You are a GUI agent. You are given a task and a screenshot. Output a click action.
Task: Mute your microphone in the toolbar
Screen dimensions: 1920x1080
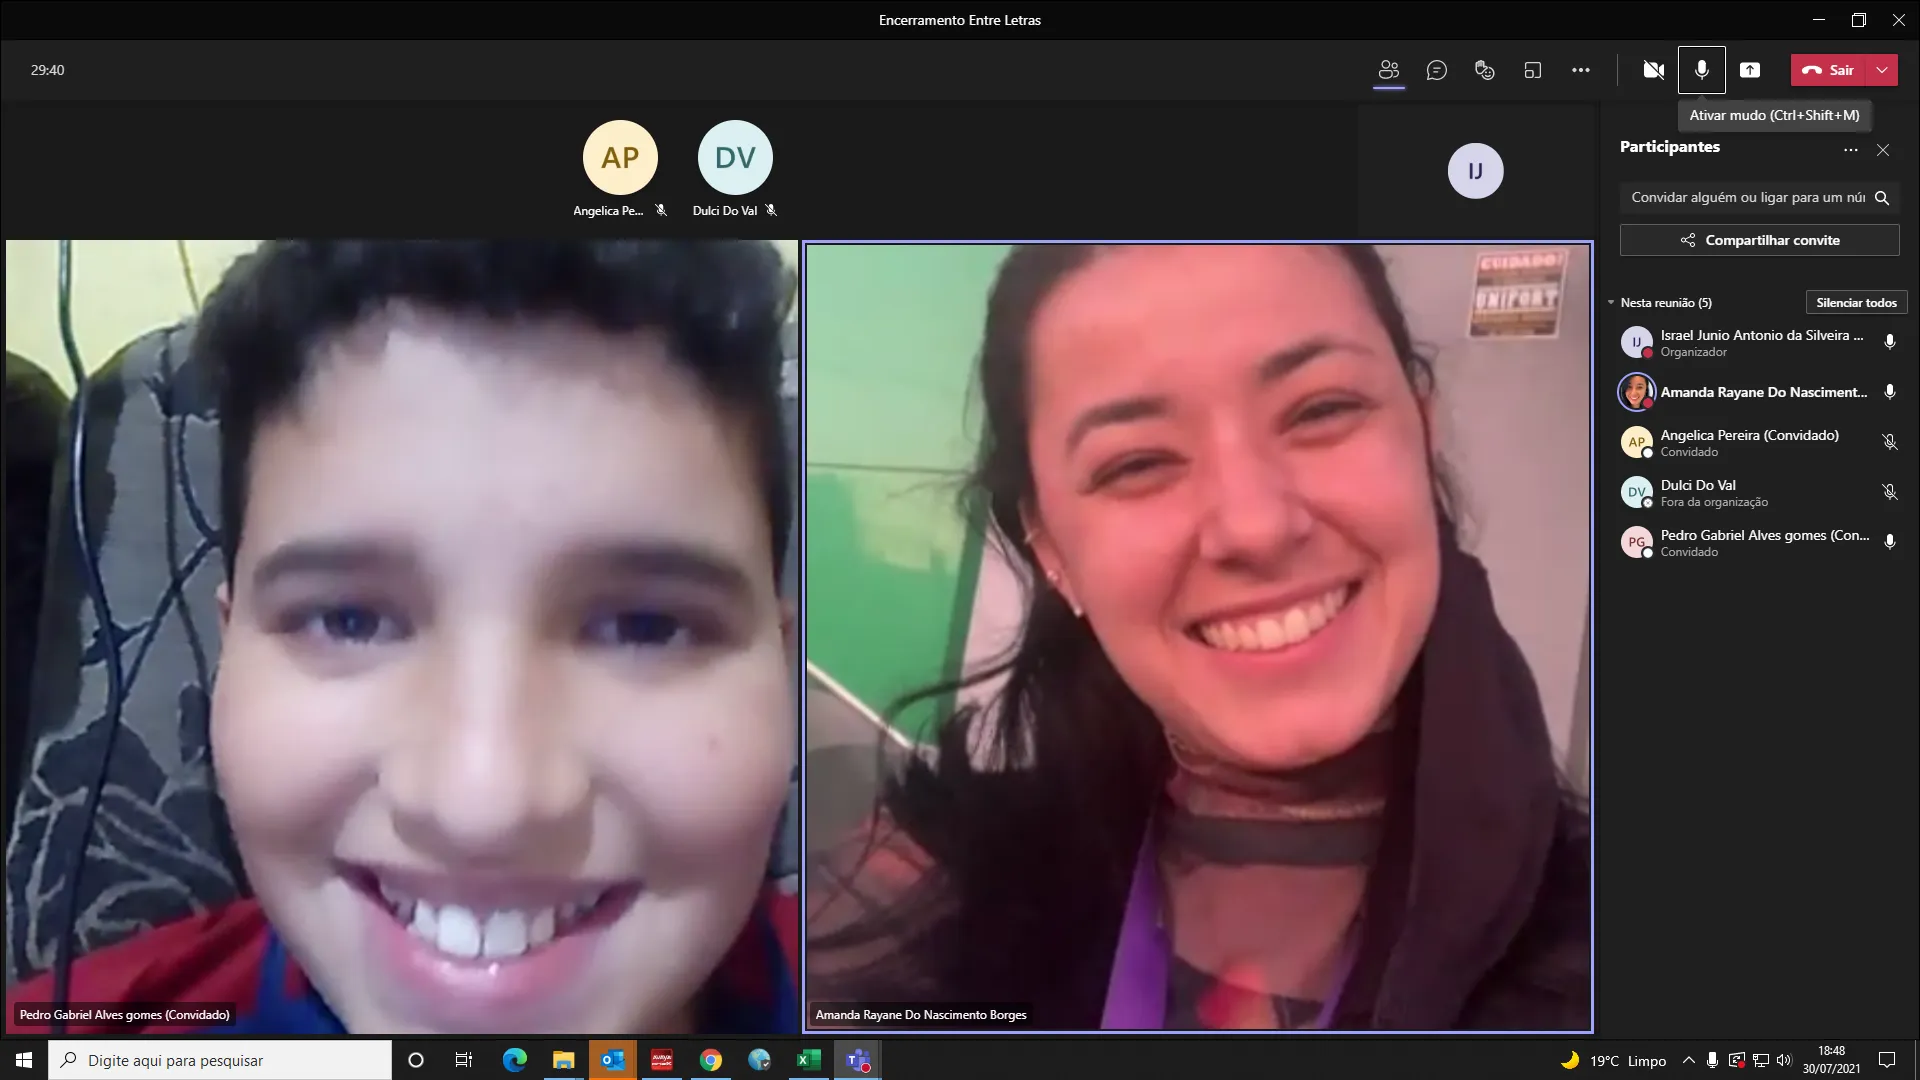click(1701, 70)
